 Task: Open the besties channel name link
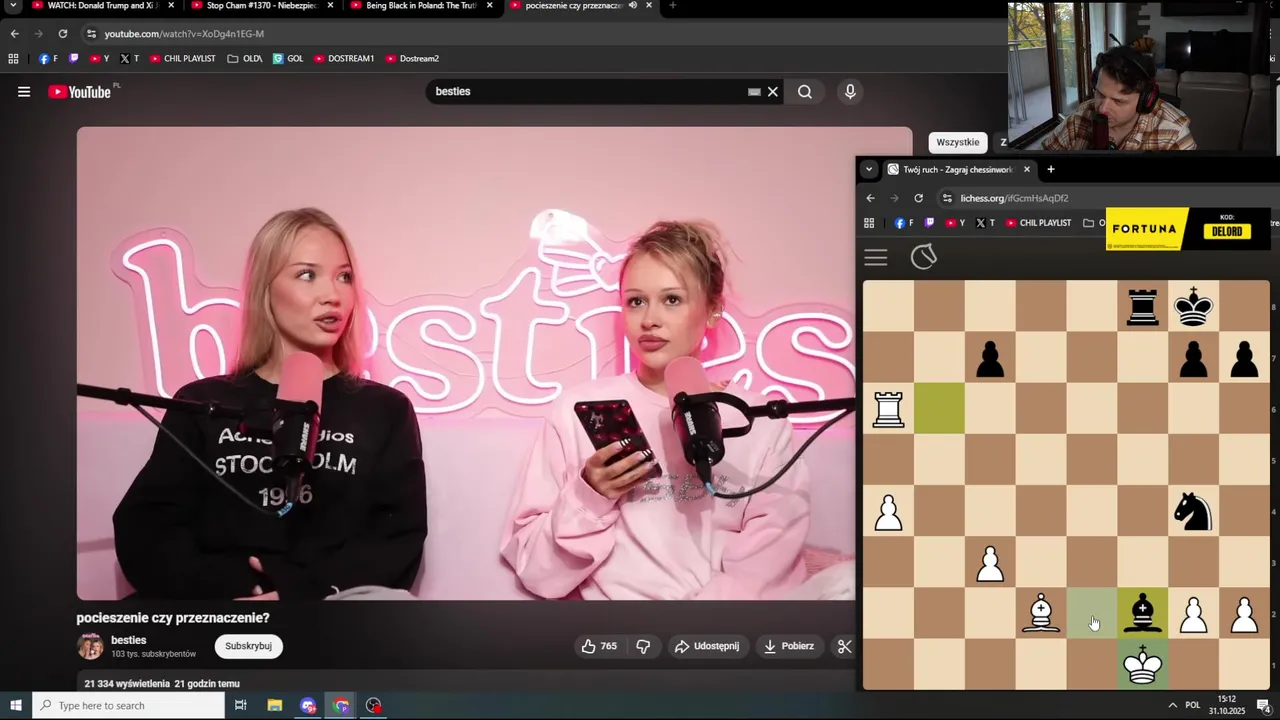coord(129,640)
